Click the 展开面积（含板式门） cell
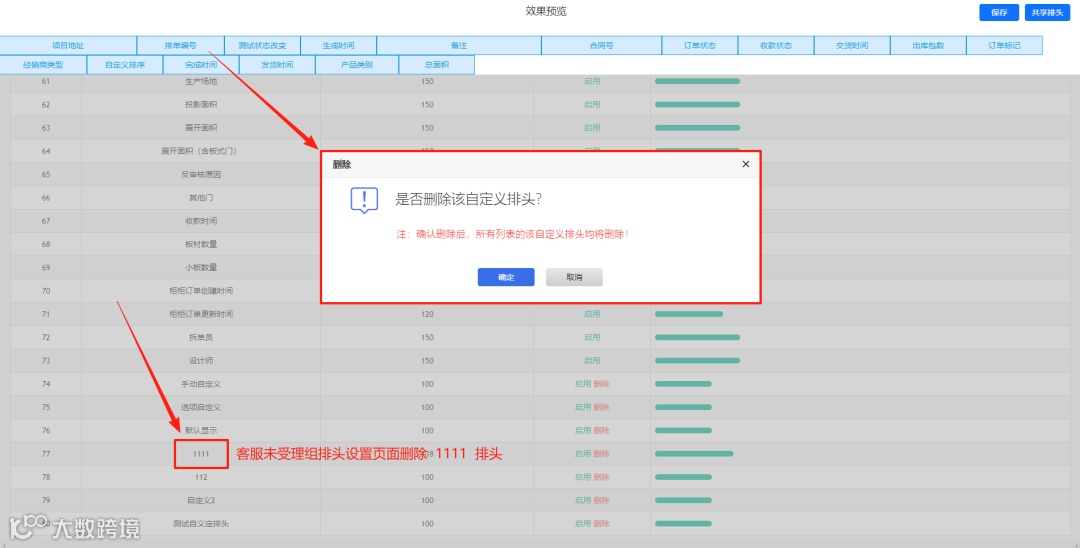The height and width of the screenshot is (548, 1080). coord(201,151)
